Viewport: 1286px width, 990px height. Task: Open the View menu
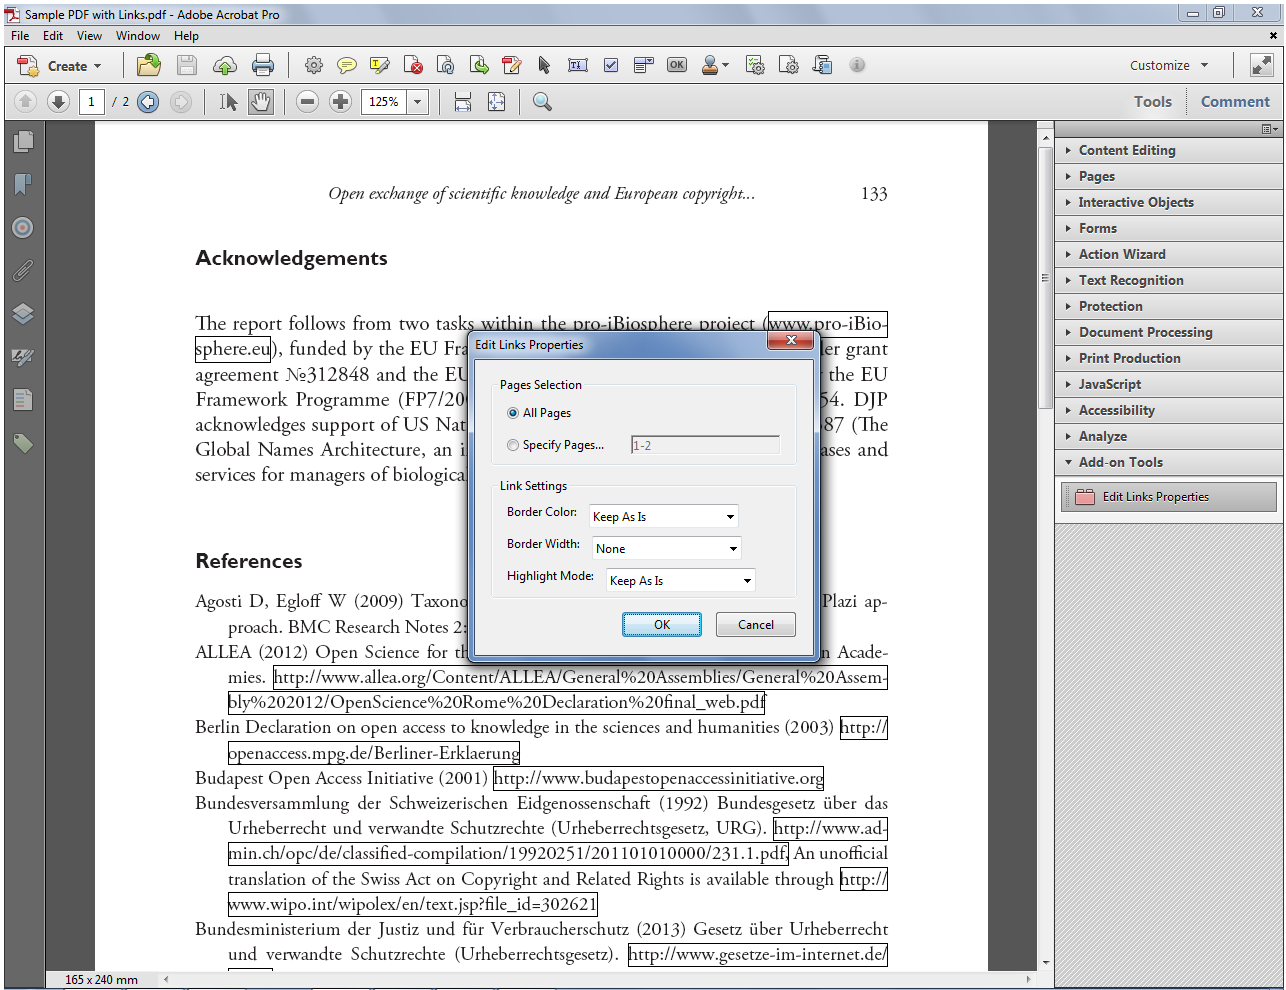coord(89,35)
